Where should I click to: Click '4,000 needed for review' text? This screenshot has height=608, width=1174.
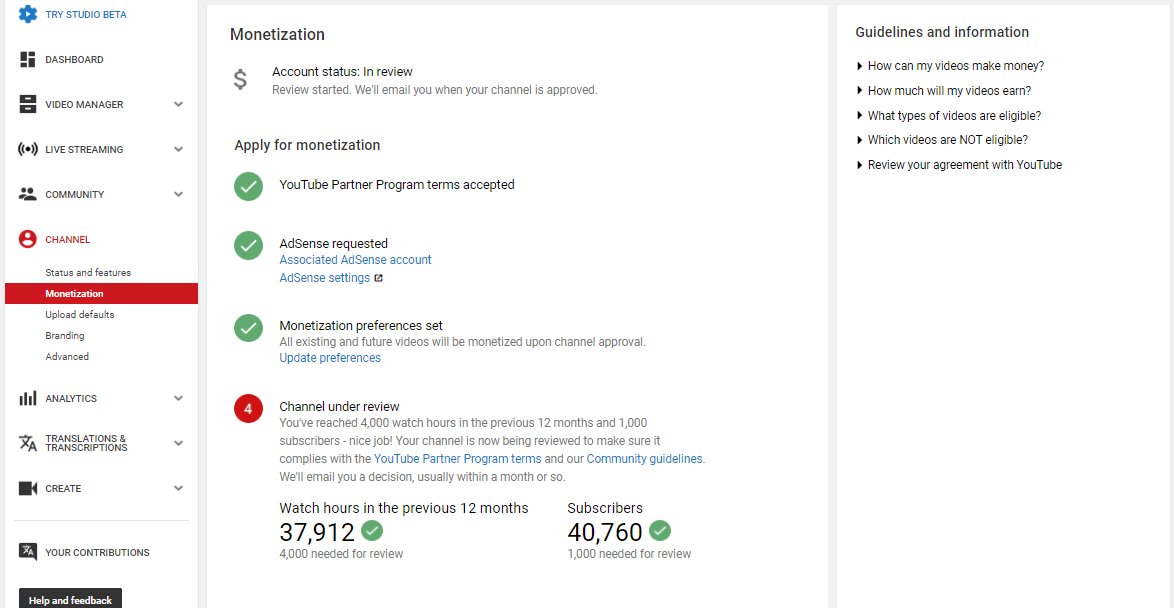pyautogui.click(x=341, y=554)
